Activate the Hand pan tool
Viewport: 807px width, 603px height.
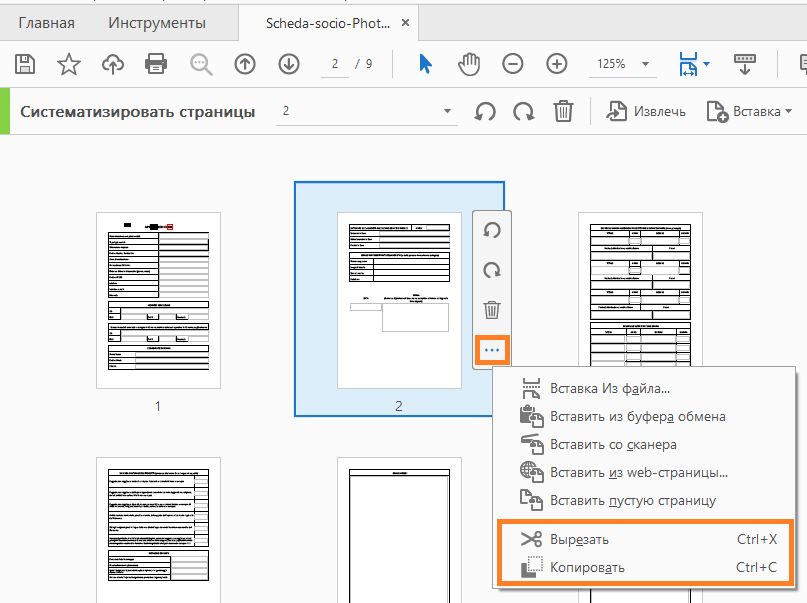coord(468,64)
